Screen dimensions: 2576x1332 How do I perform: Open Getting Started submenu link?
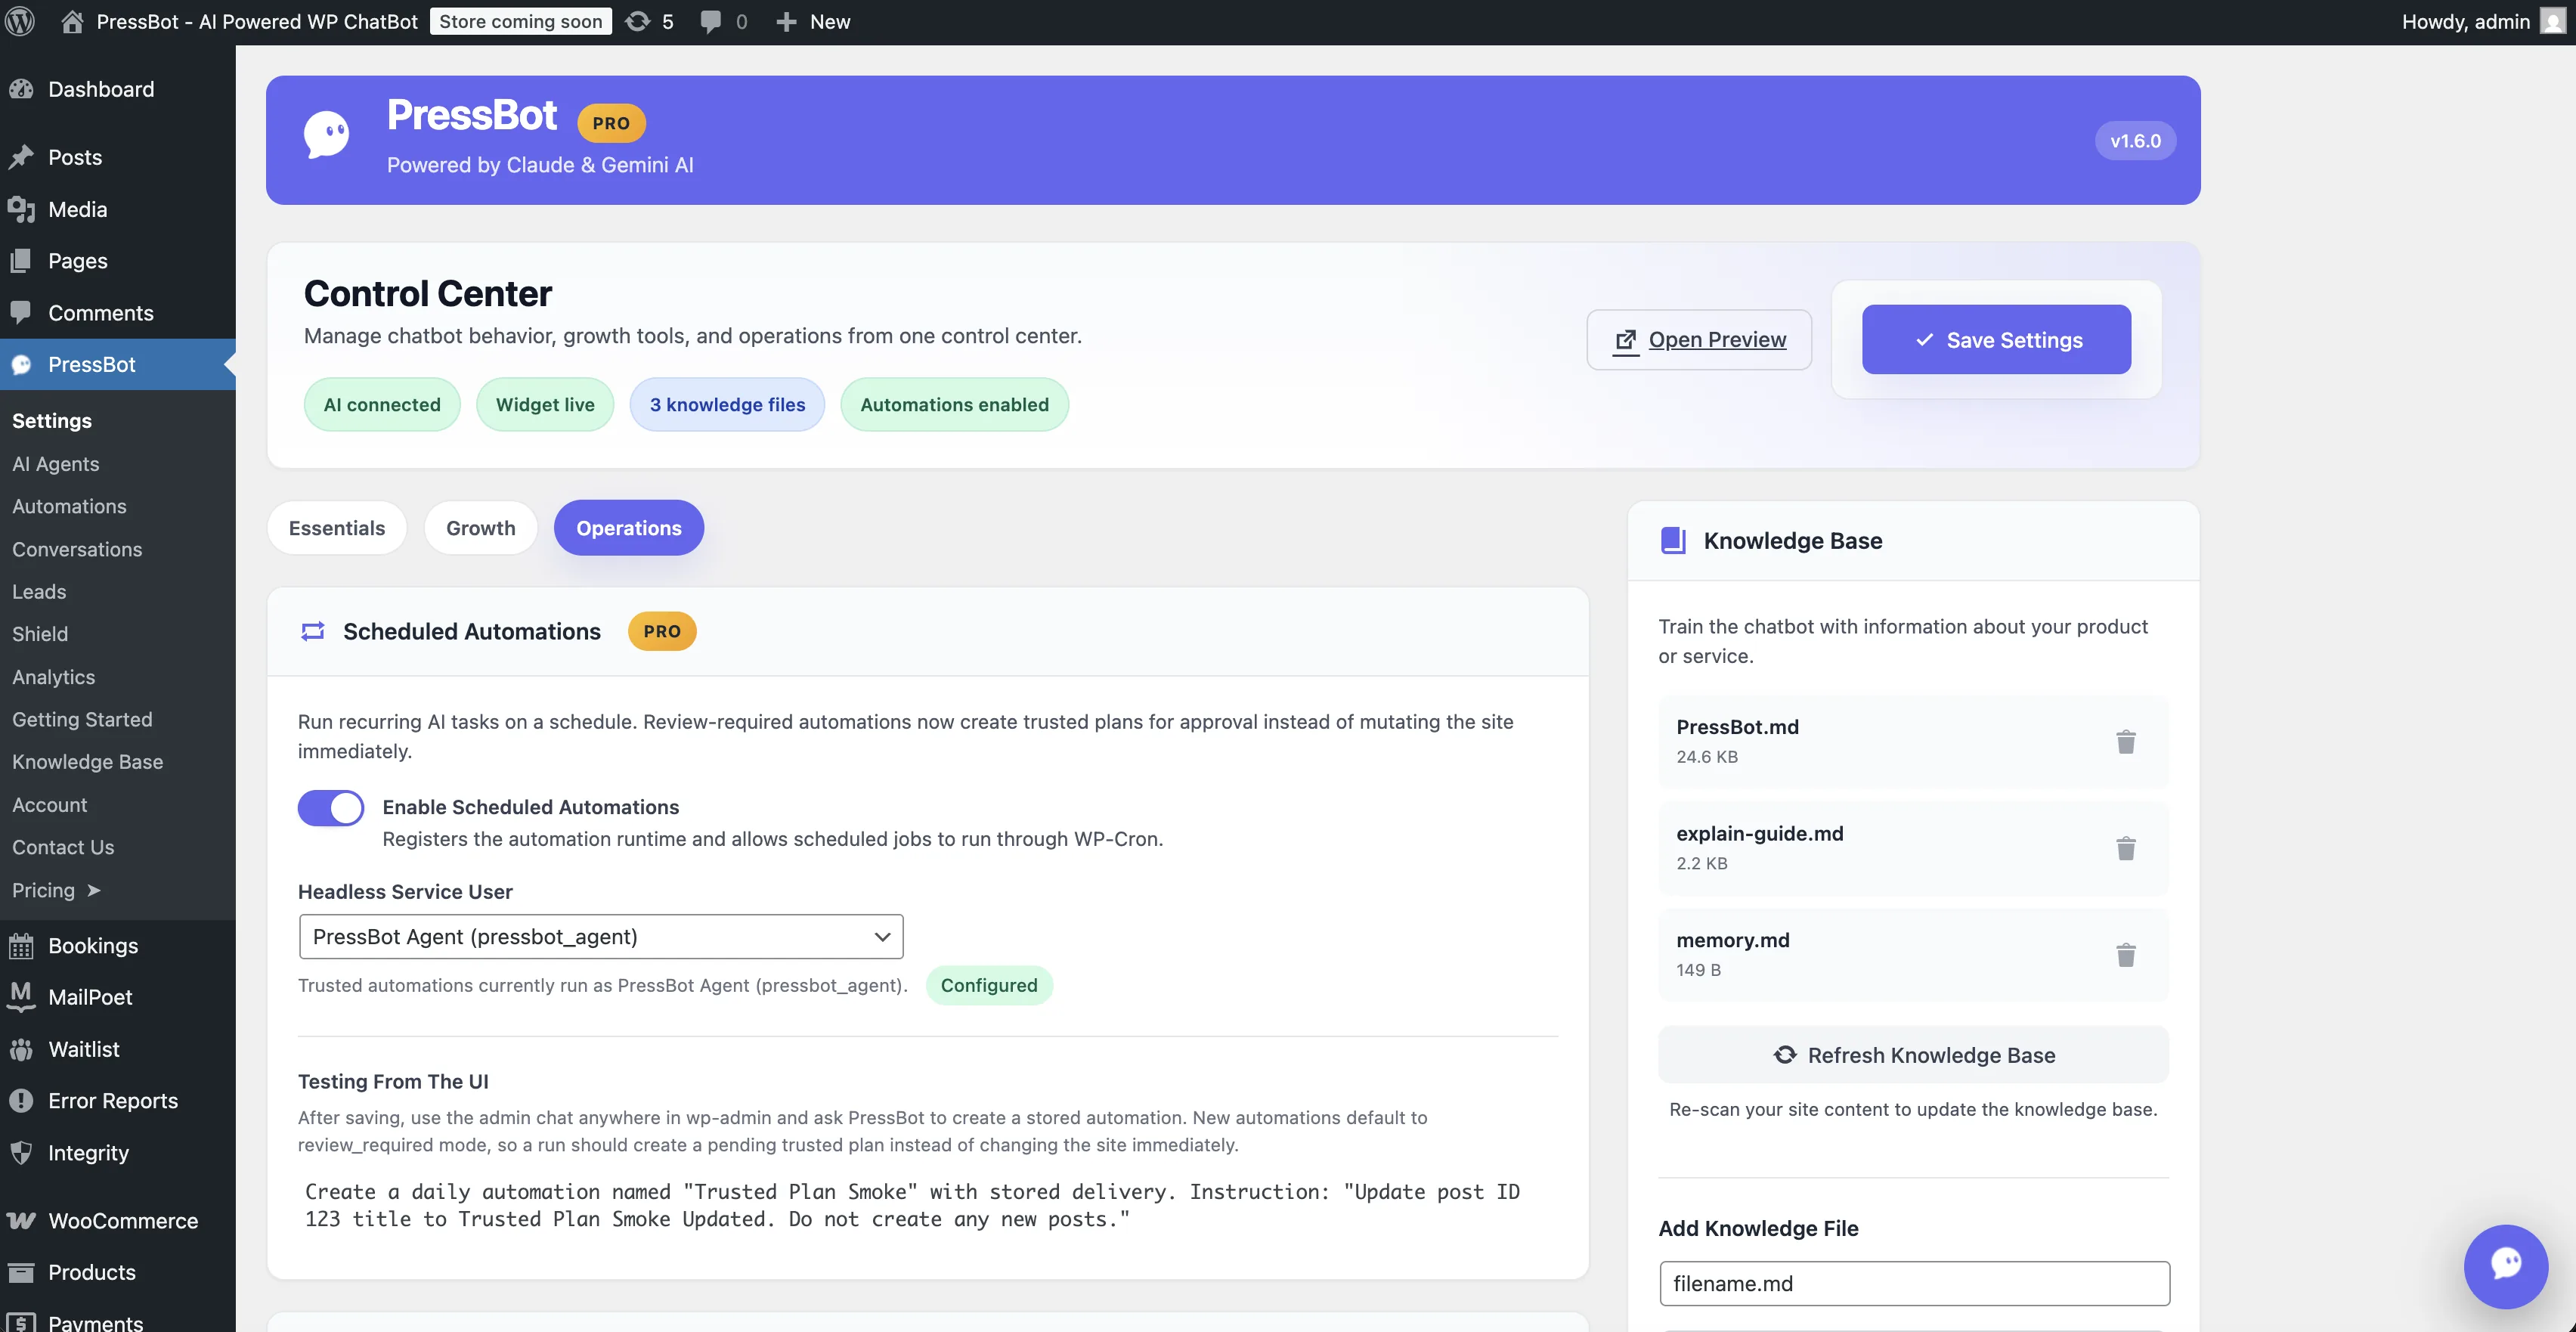(x=82, y=719)
